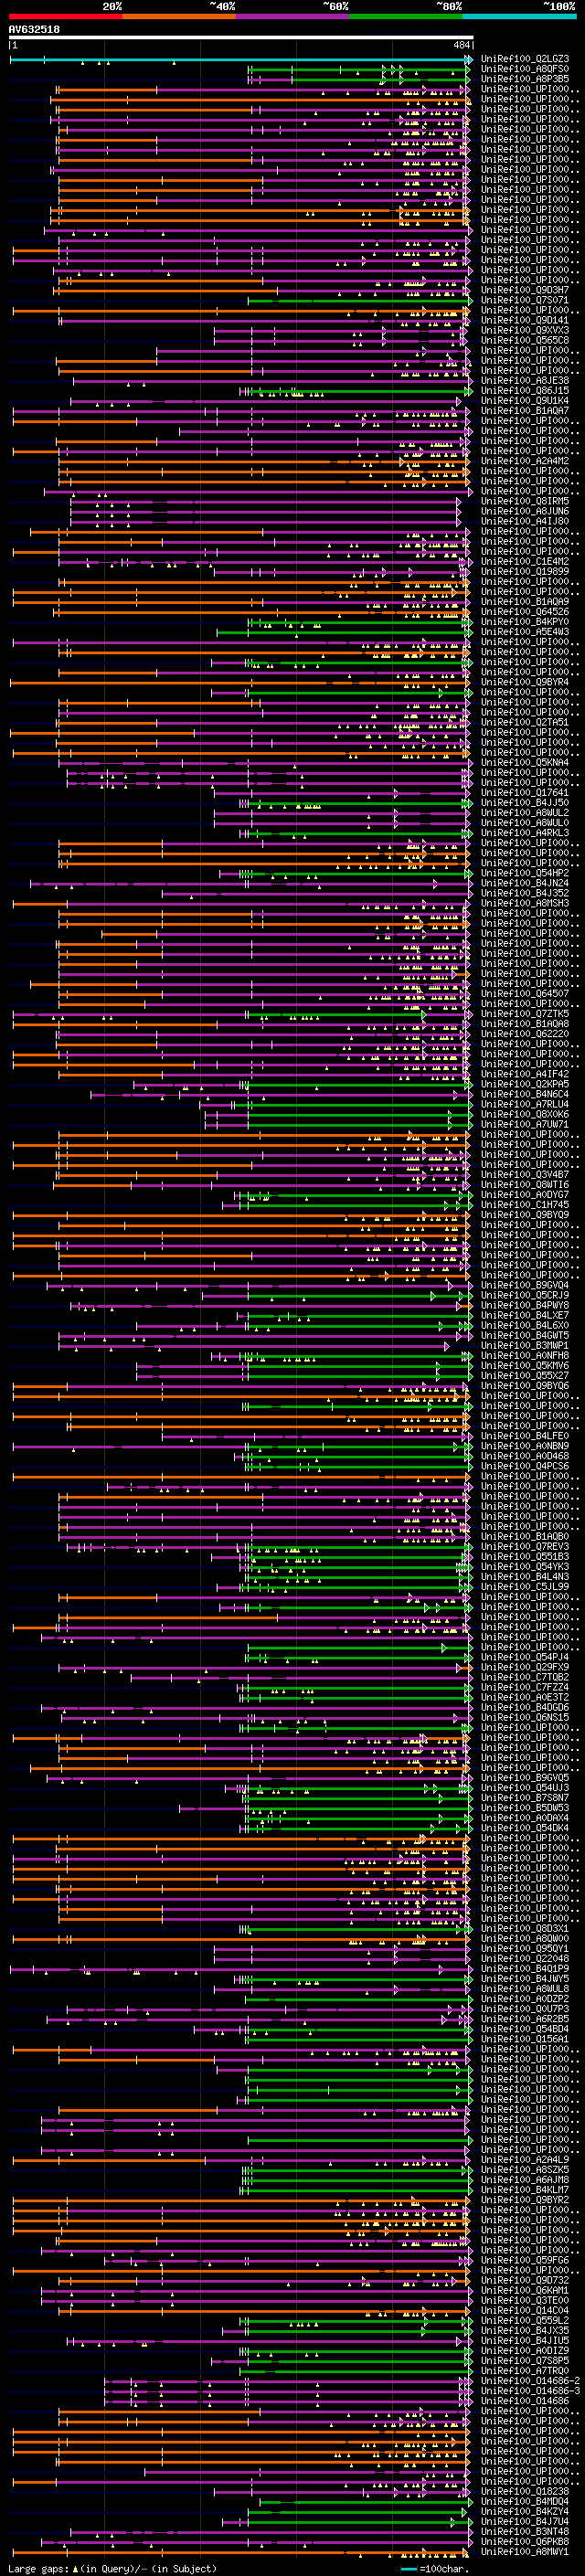This screenshot has width=585, height=2576.
Task: Open hit UniRef100_Q565C8
Action: tap(525, 341)
